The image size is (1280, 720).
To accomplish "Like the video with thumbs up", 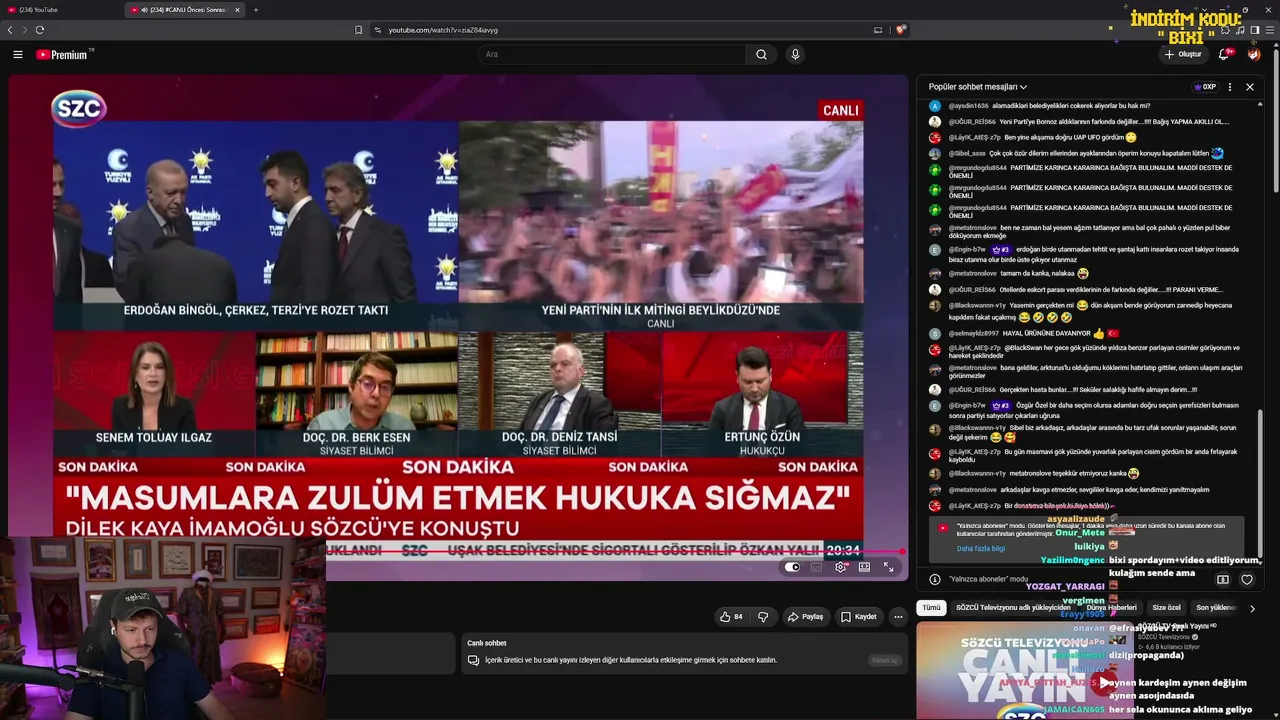I will [x=730, y=617].
